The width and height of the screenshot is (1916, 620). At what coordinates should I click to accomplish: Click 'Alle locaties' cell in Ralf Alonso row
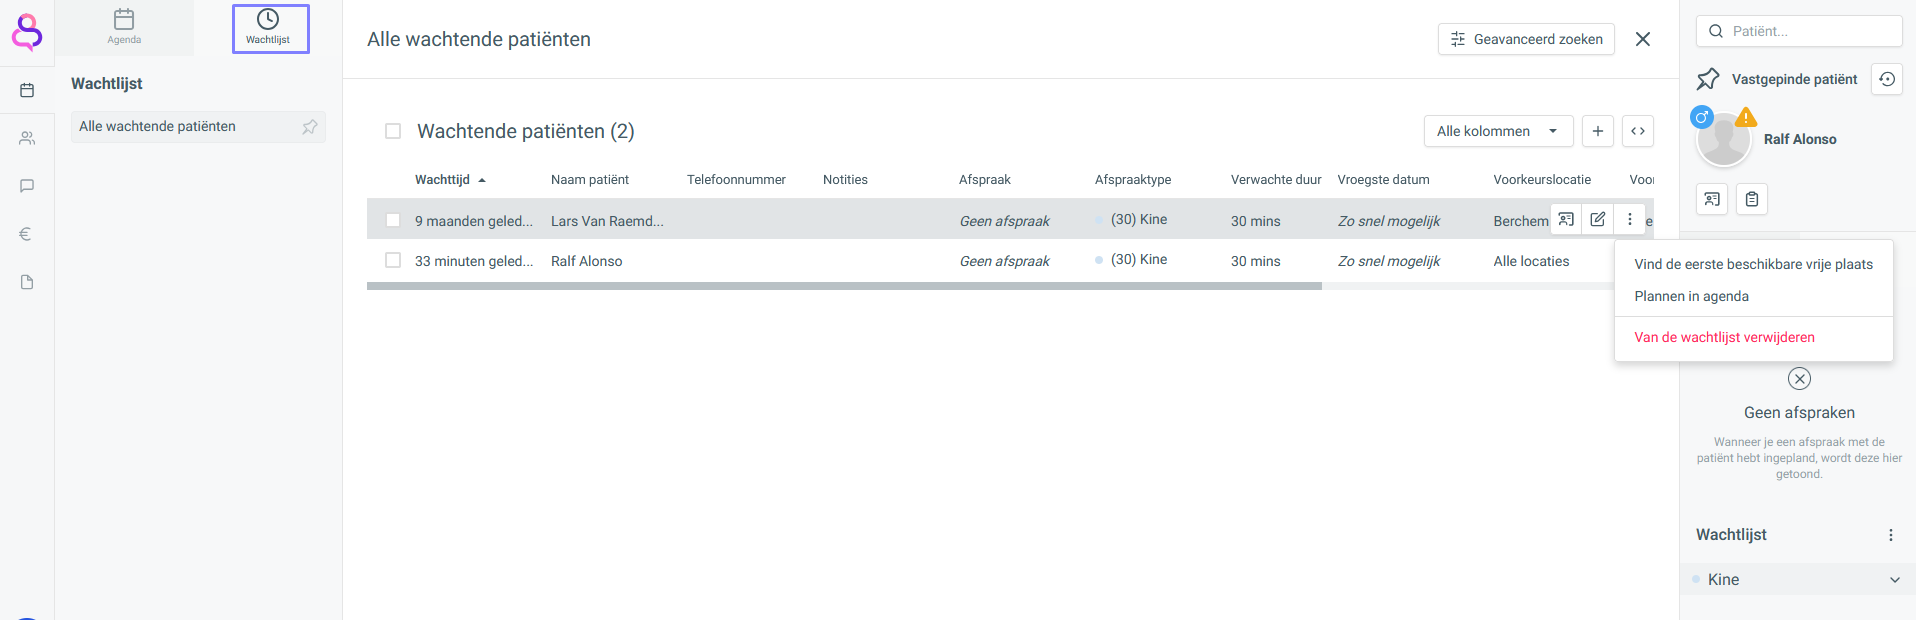pyautogui.click(x=1531, y=261)
